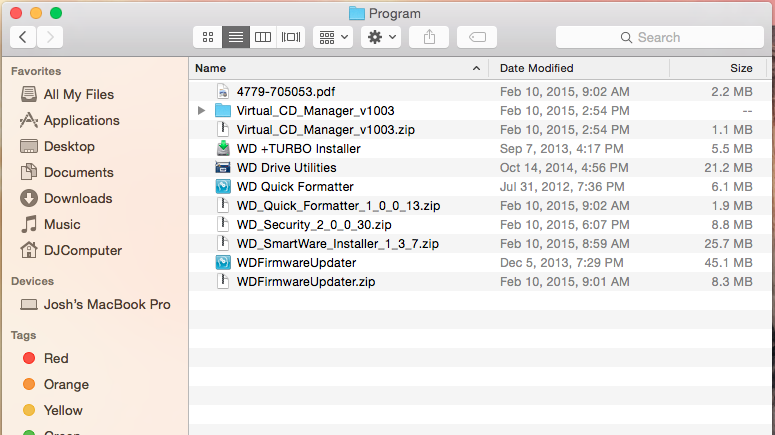Switch to column view

click(263, 37)
